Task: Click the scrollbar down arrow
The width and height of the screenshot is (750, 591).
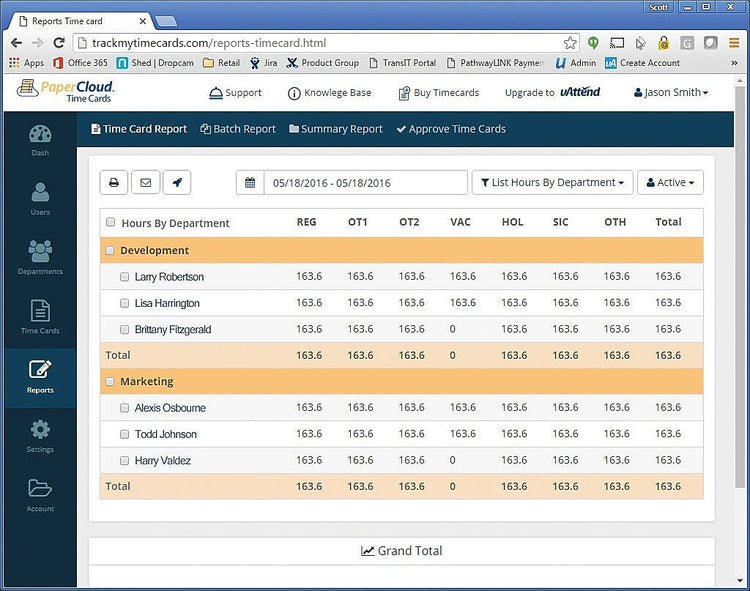Action: tap(740, 581)
